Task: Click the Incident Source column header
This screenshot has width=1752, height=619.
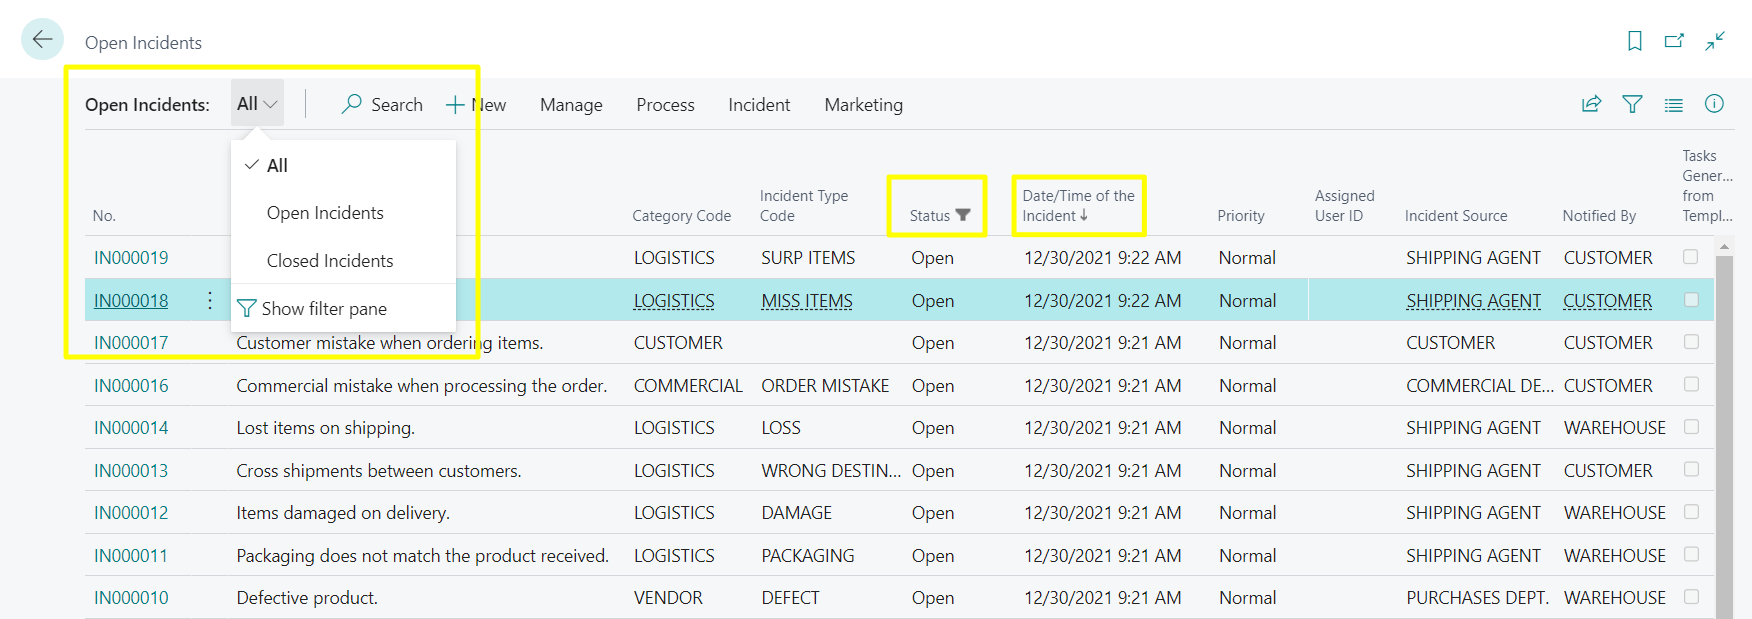Action: tap(1455, 215)
